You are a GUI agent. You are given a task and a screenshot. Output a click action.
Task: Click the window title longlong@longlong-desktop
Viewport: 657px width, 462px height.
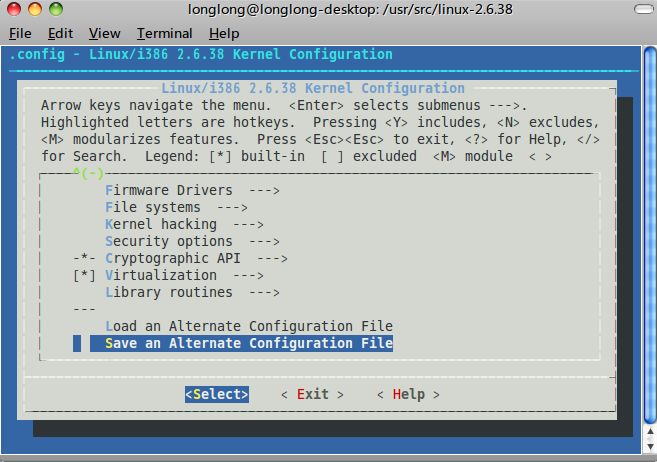tap(350, 9)
